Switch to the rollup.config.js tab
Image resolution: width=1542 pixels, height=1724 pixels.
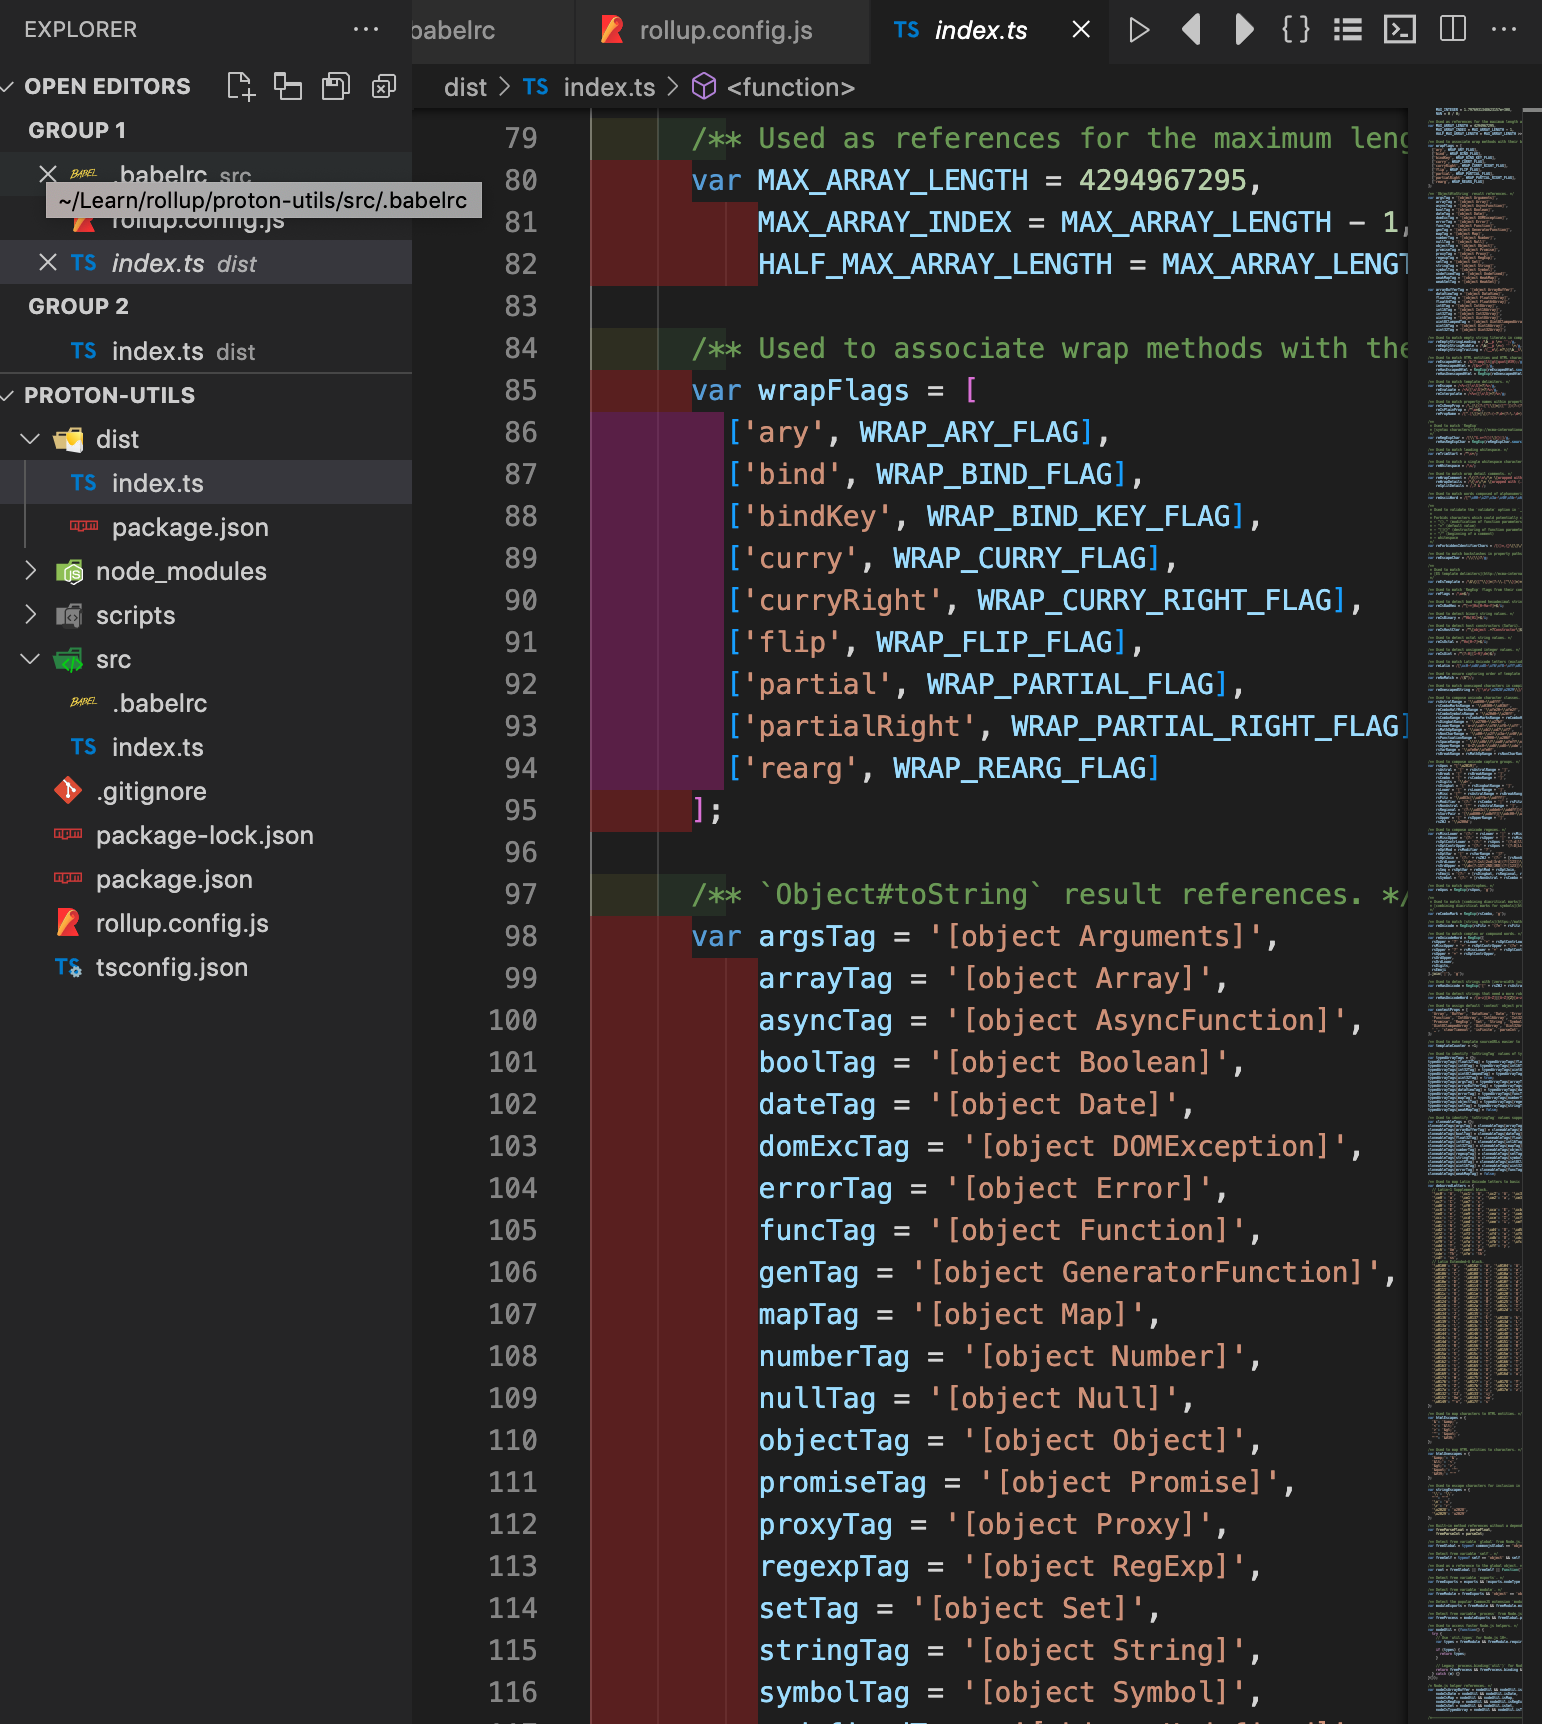tap(723, 30)
